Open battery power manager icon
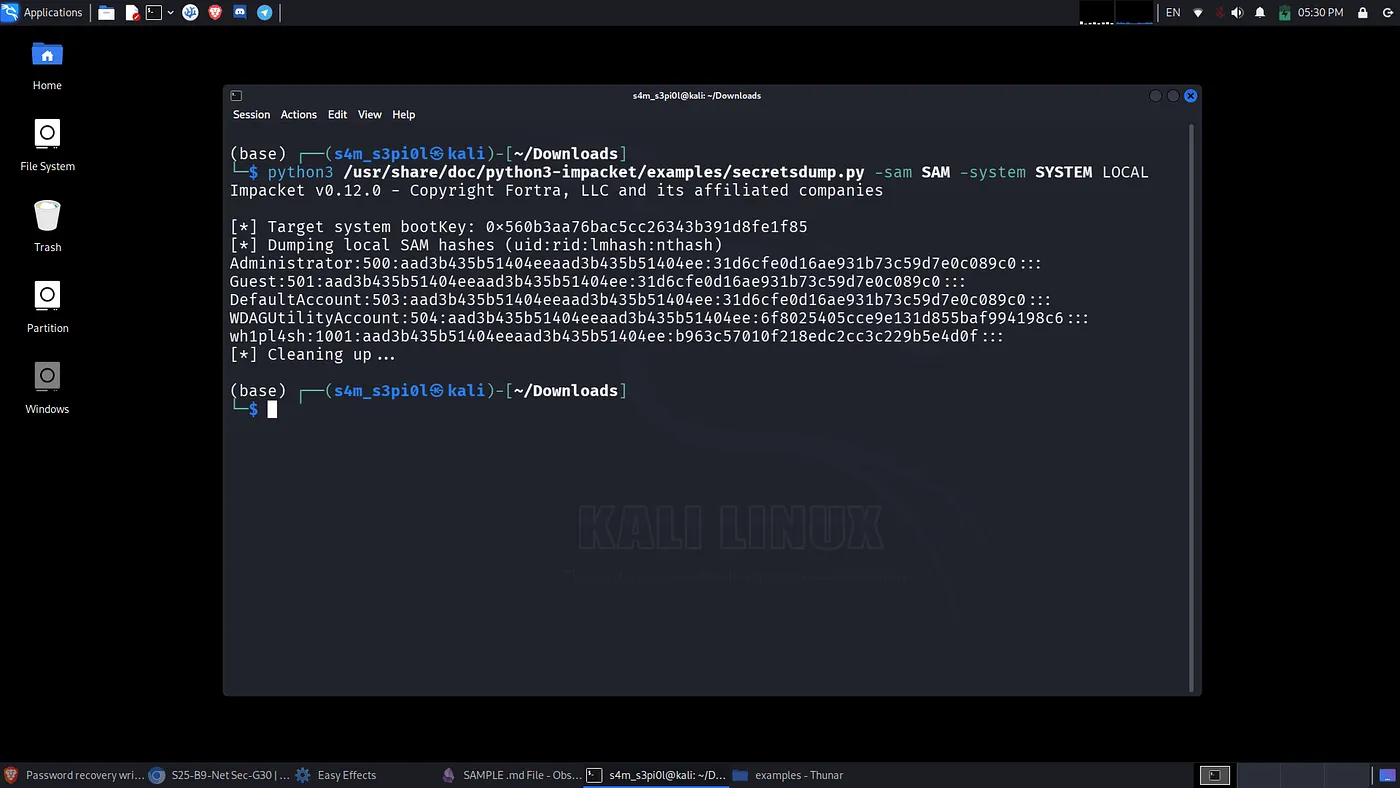The width and height of the screenshot is (1400, 788). (1284, 13)
